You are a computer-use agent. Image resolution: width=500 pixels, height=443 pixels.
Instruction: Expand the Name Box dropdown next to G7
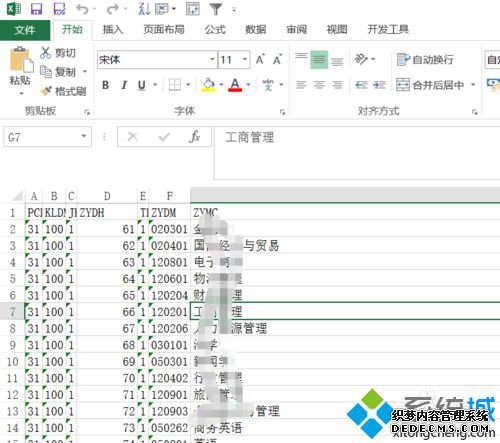tap(84, 136)
